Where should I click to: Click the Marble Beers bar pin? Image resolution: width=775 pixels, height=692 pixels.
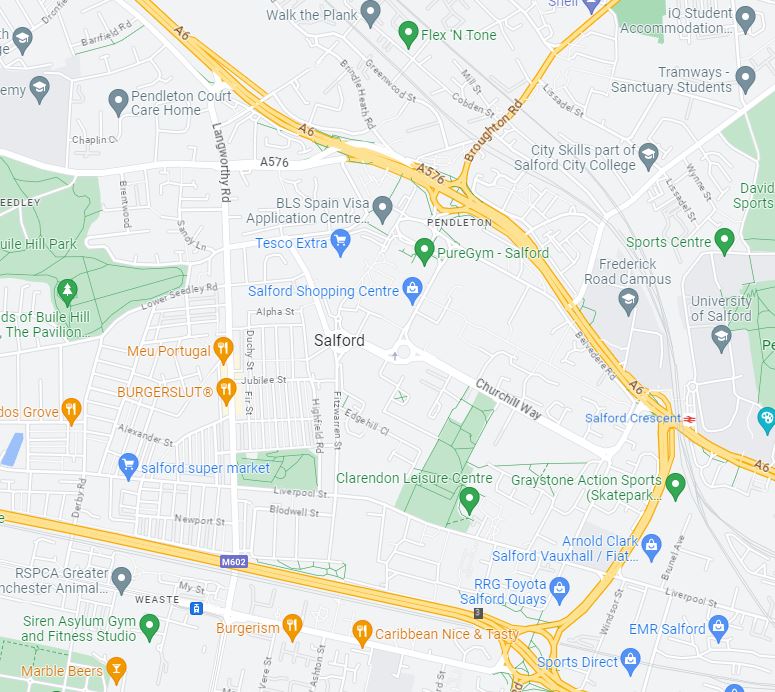116,670
